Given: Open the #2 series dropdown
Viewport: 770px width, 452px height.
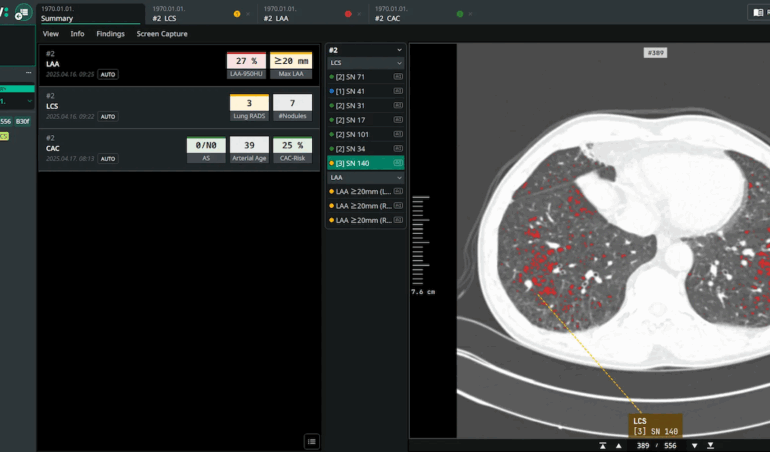Looking at the screenshot, I should point(399,49).
